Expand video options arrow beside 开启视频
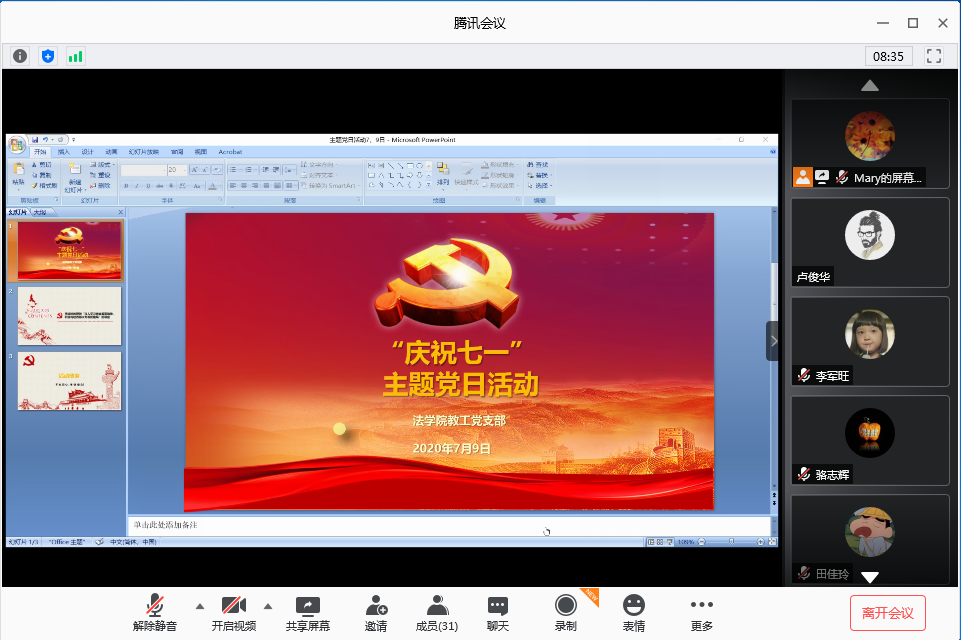The width and height of the screenshot is (961, 640). point(268,606)
